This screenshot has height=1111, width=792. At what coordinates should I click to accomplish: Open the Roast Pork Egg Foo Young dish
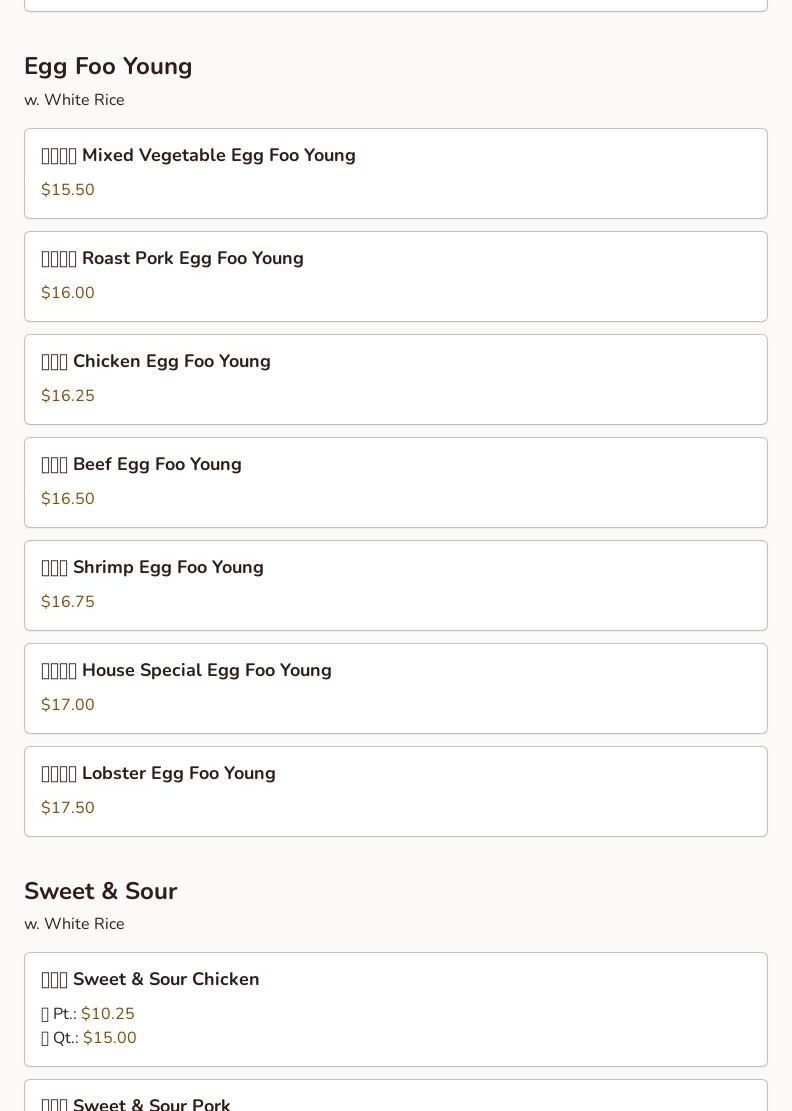tap(192, 258)
